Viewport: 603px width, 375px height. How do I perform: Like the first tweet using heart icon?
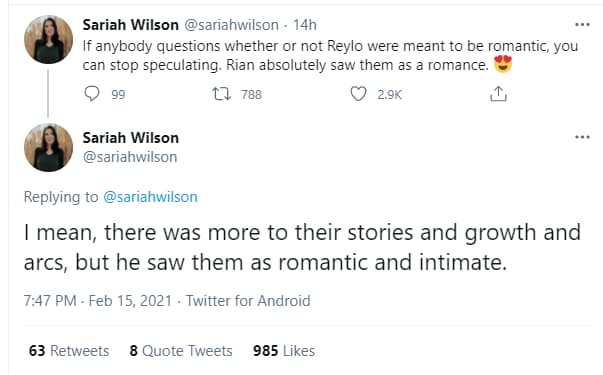coord(358,93)
